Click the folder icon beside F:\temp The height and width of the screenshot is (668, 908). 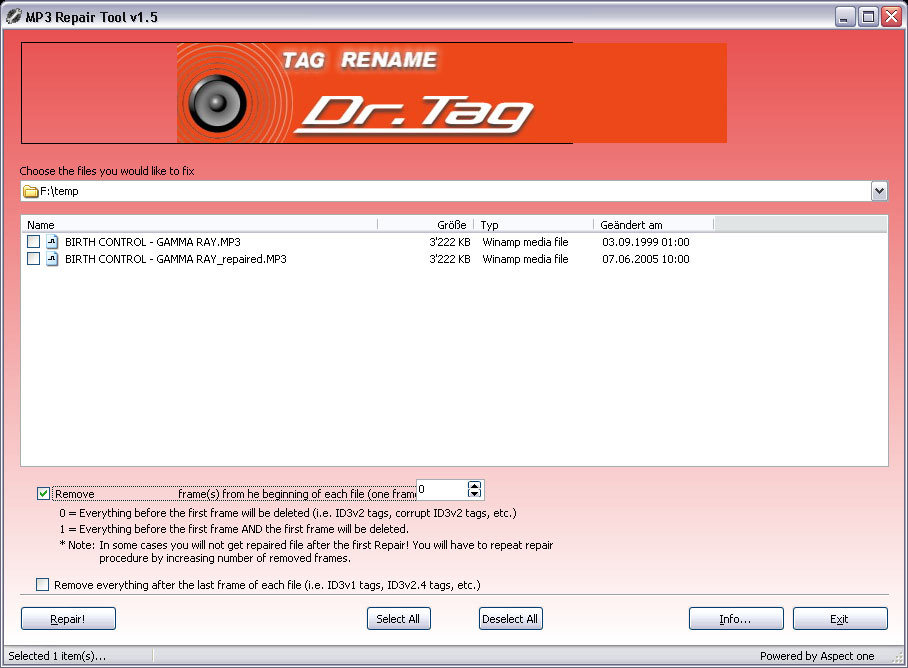[30, 191]
